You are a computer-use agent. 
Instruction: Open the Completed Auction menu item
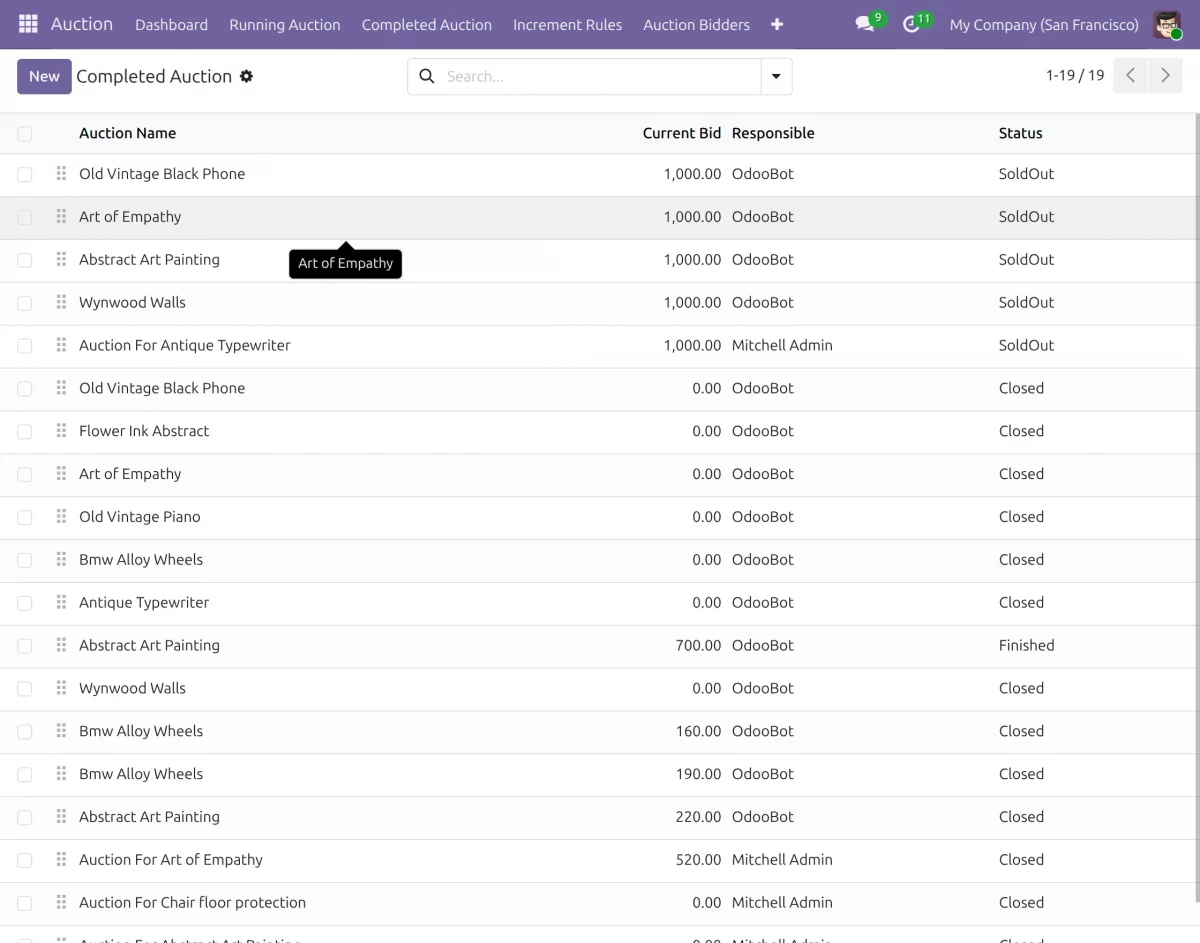tap(427, 24)
